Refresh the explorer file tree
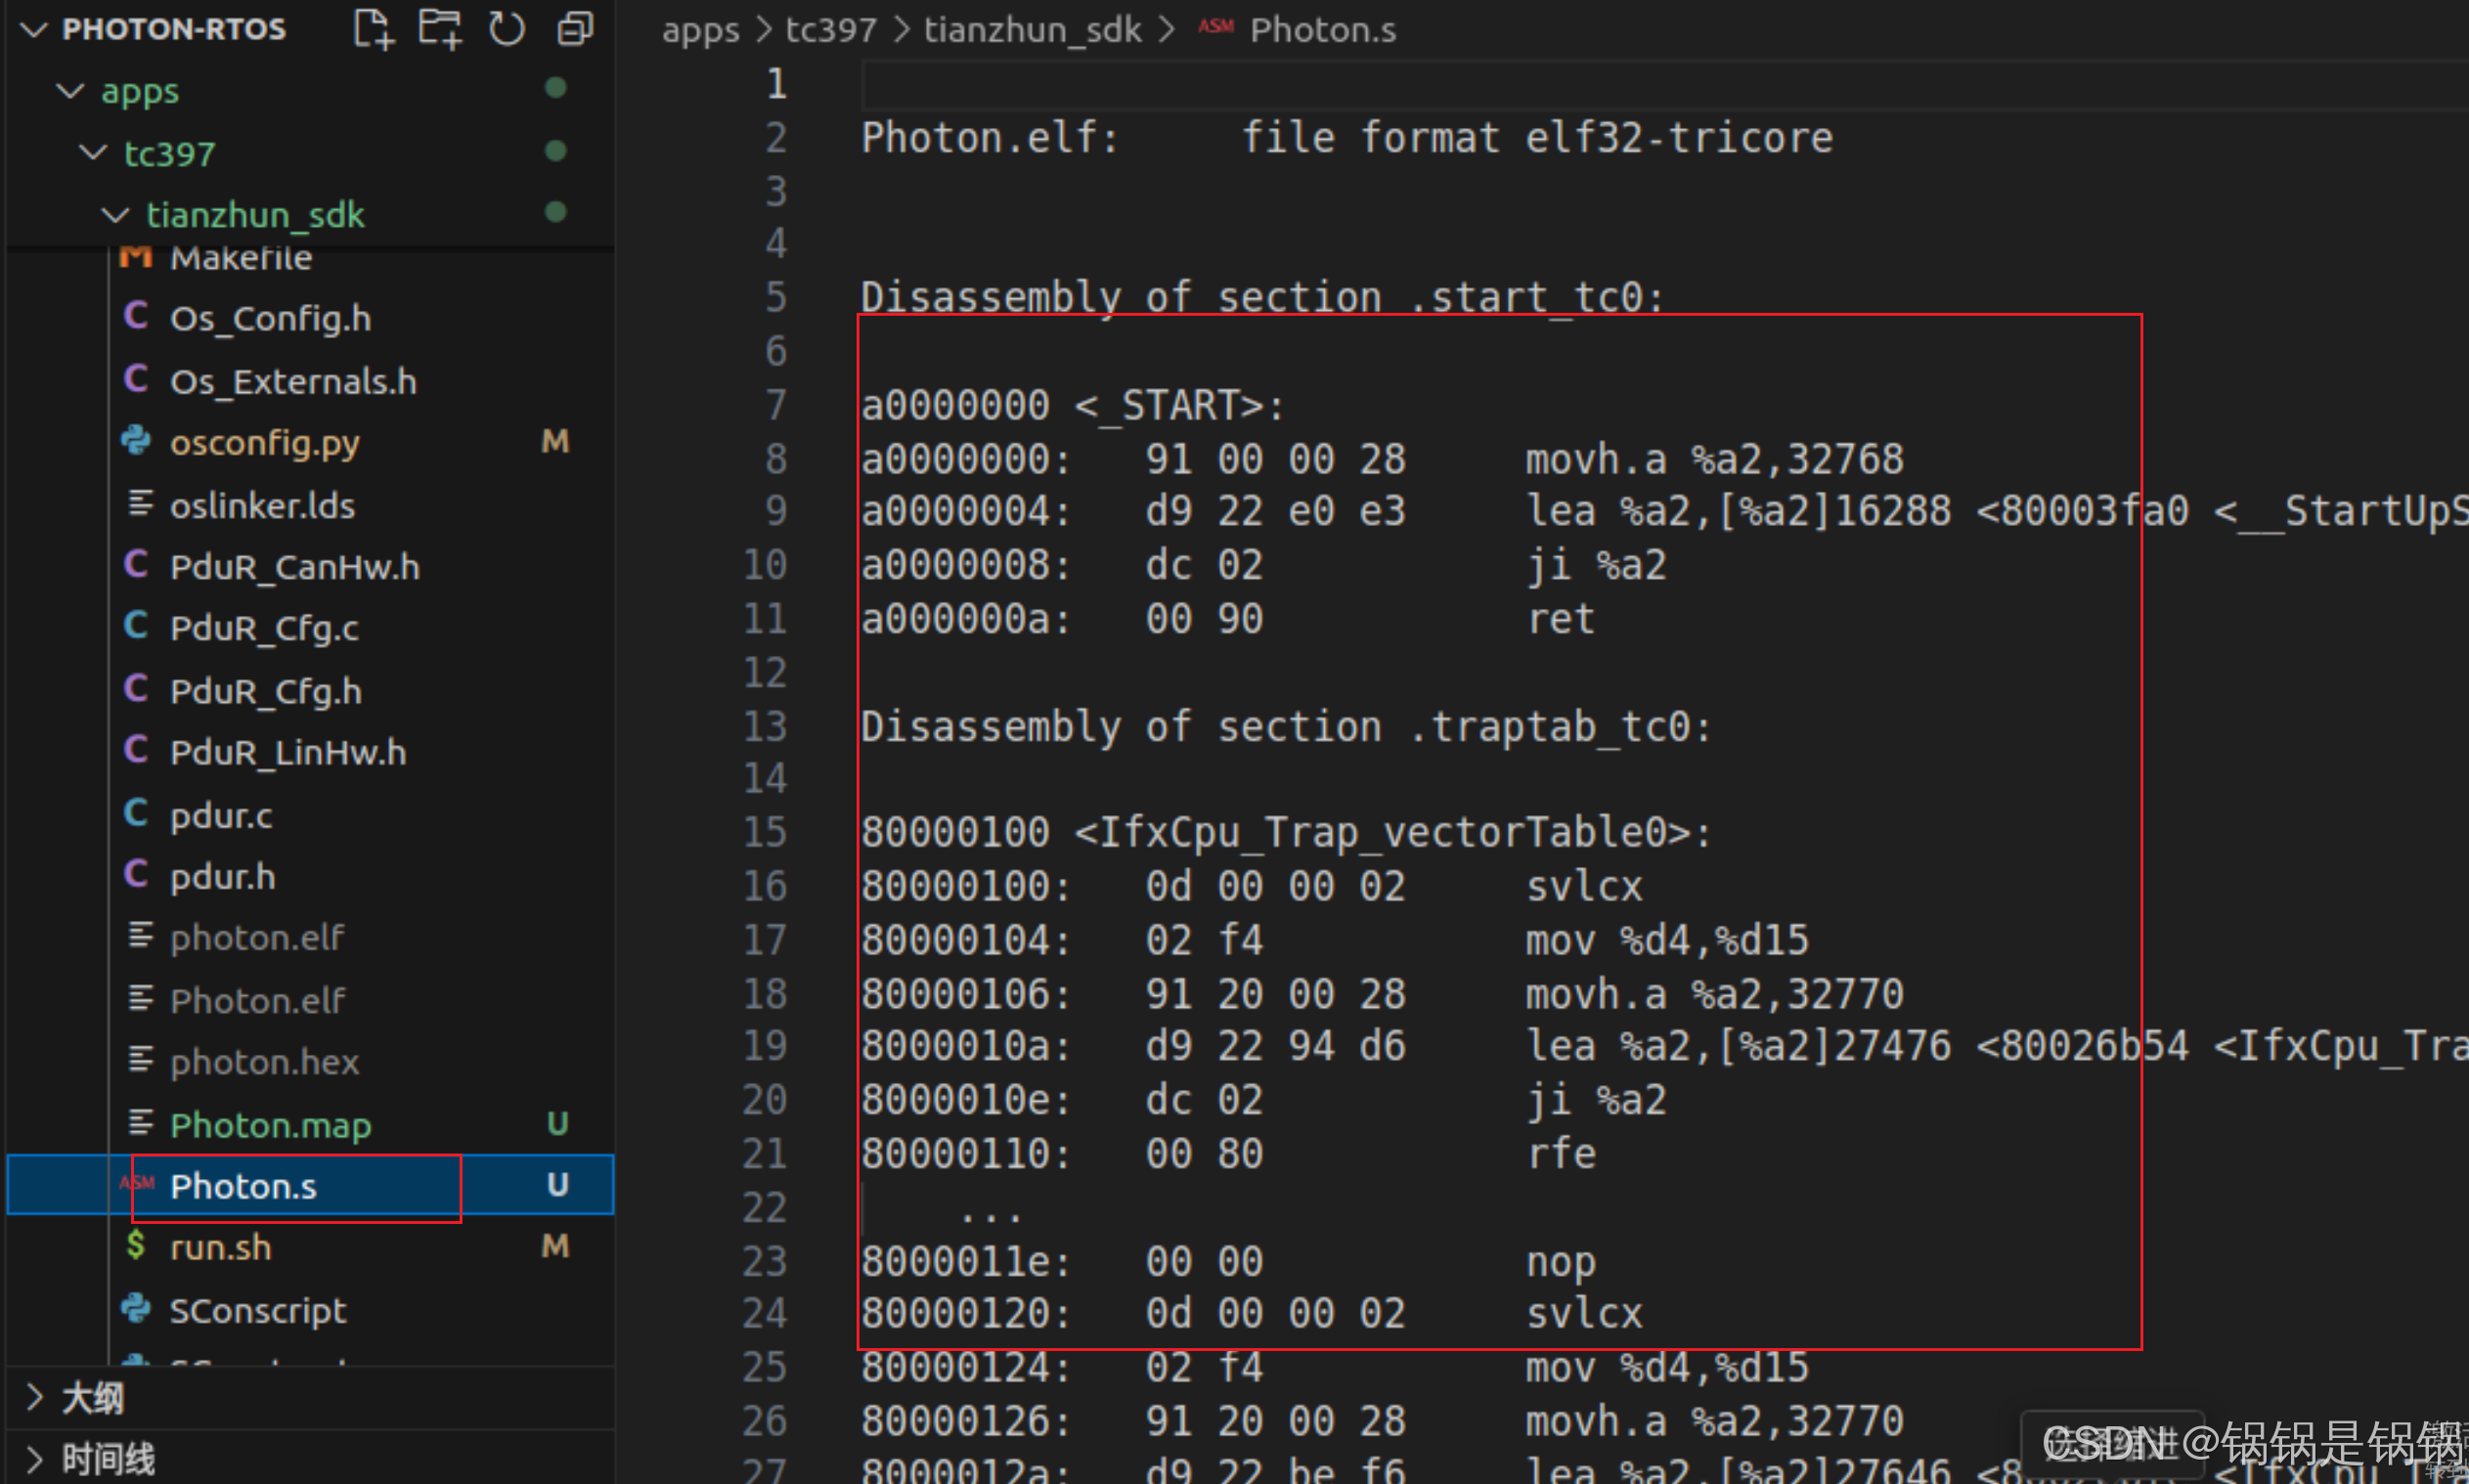This screenshot has height=1484, width=2469. pyautogui.click(x=507, y=29)
